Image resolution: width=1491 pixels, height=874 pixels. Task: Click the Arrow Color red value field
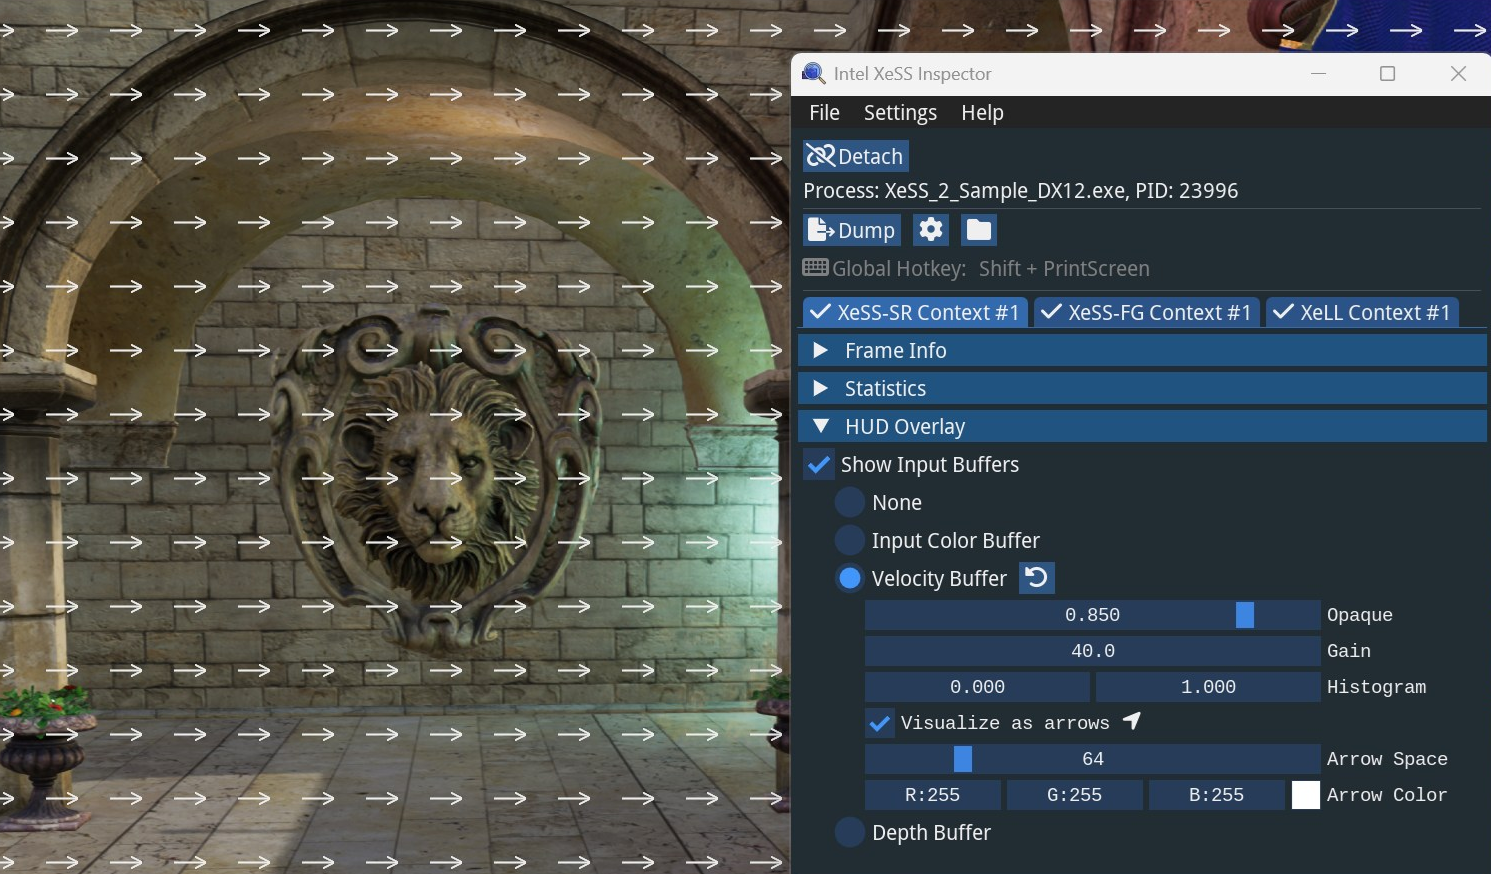932,794
